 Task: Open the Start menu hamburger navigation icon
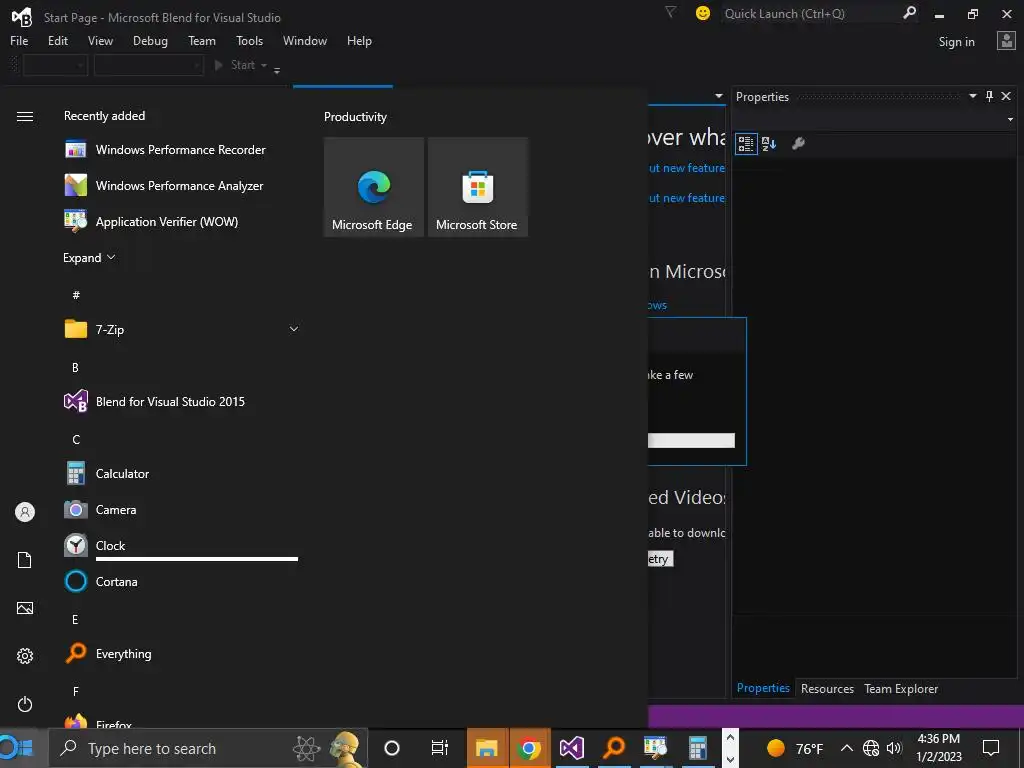[x=25, y=117]
